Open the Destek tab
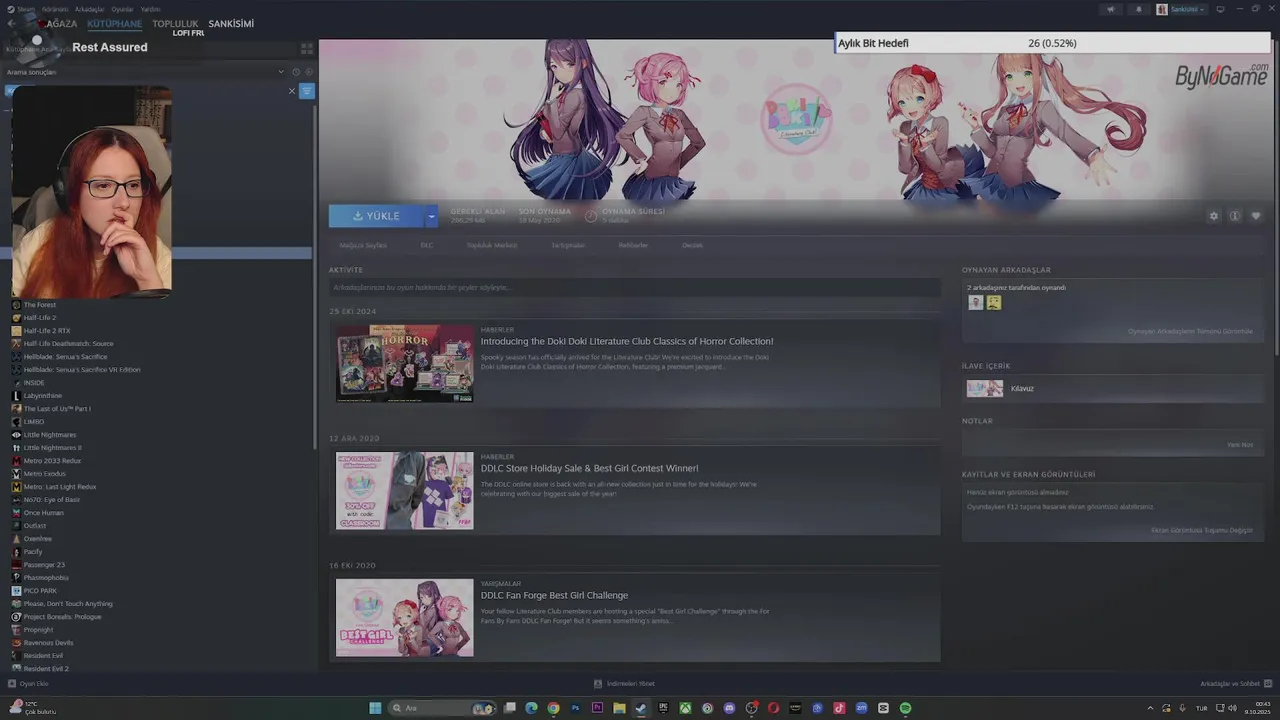This screenshot has width=1280, height=720. pyautogui.click(x=692, y=245)
